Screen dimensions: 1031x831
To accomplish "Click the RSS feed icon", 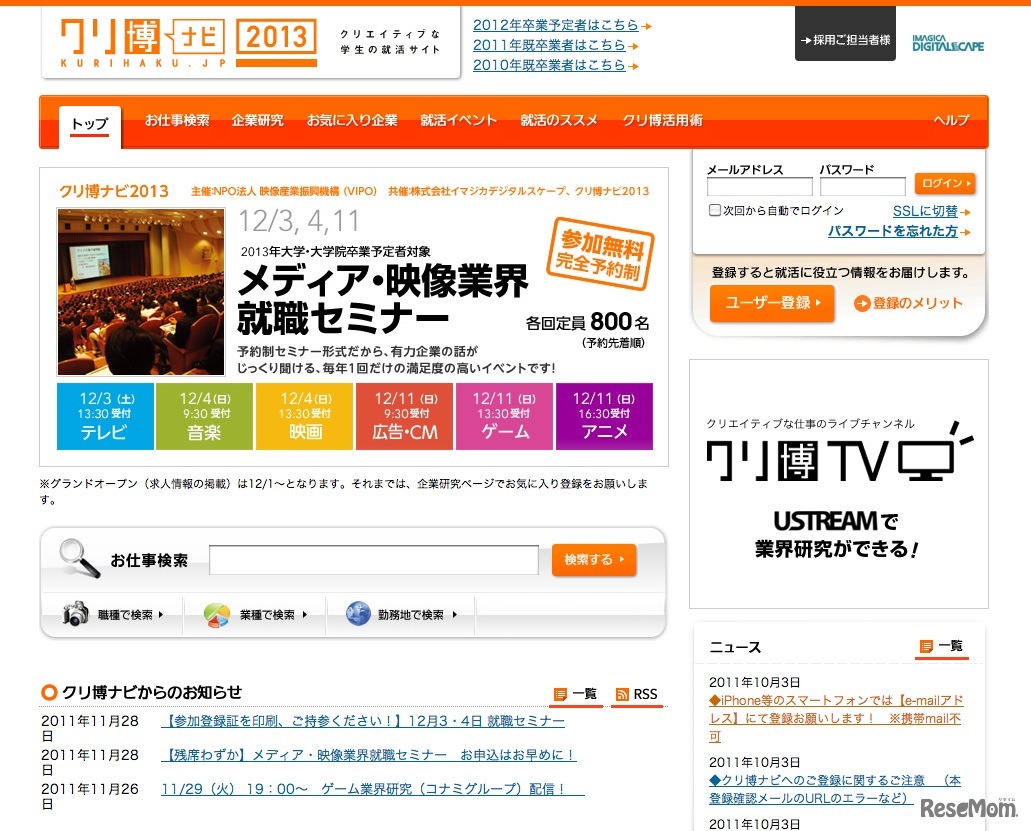I will coord(622,694).
